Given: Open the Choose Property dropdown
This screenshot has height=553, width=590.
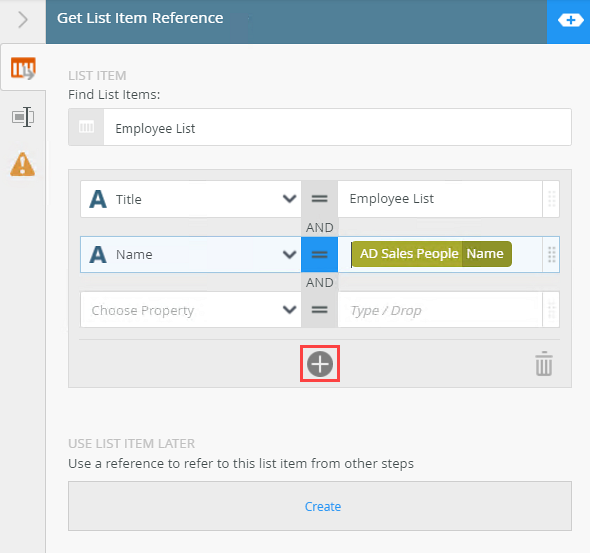Looking at the screenshot, I should coord(190,310).
